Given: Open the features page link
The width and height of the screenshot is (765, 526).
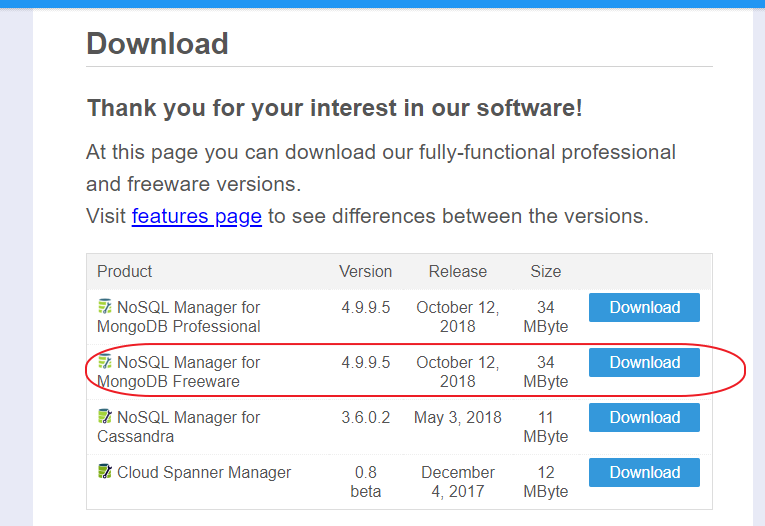Looking at the screenshot, I should coord(196,216).
